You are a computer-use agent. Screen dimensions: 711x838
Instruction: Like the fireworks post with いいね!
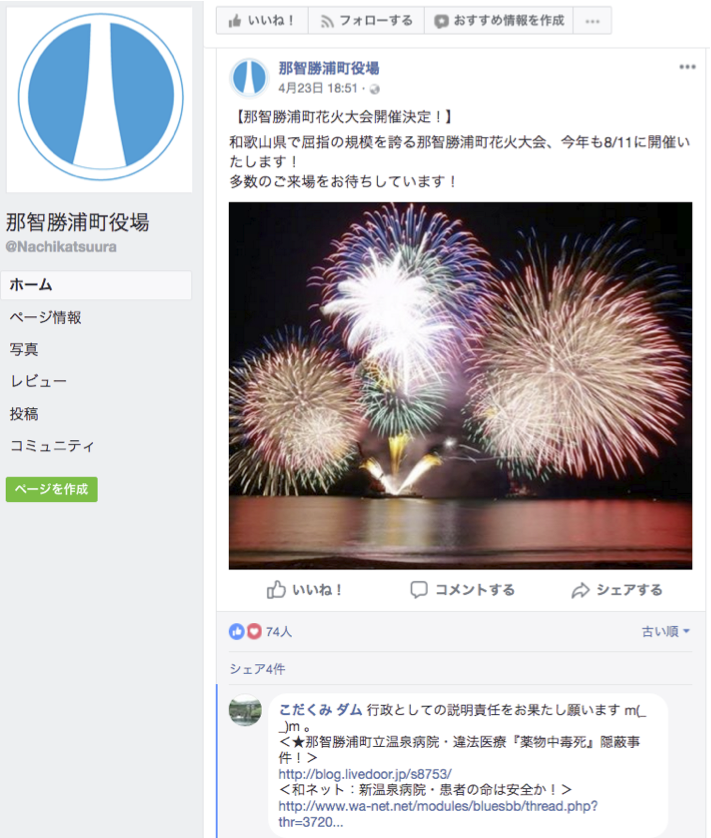tap(304, 590)
